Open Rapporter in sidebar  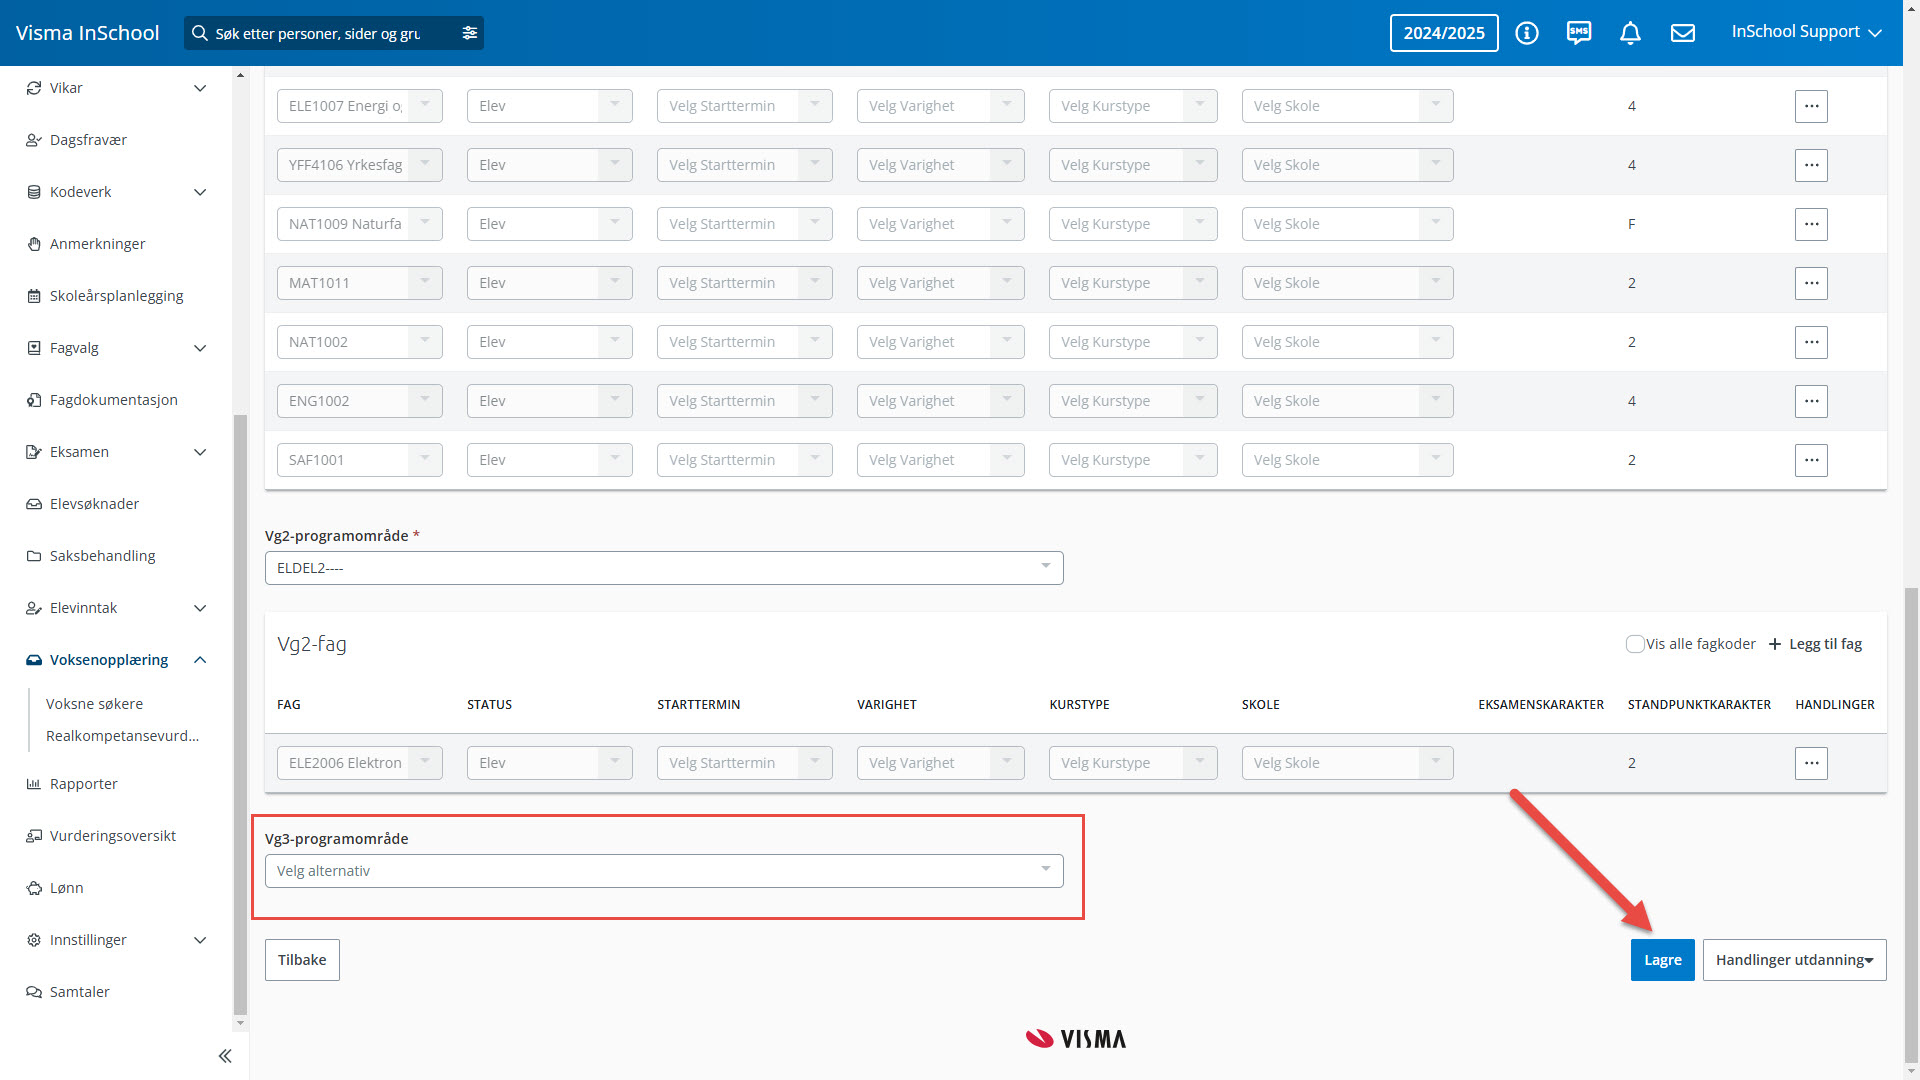tap(84, 784)
